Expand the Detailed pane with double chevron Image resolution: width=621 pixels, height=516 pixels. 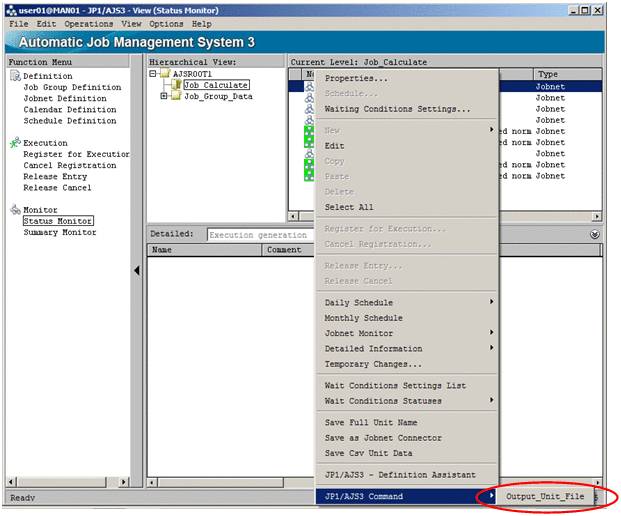coord(595,234)
